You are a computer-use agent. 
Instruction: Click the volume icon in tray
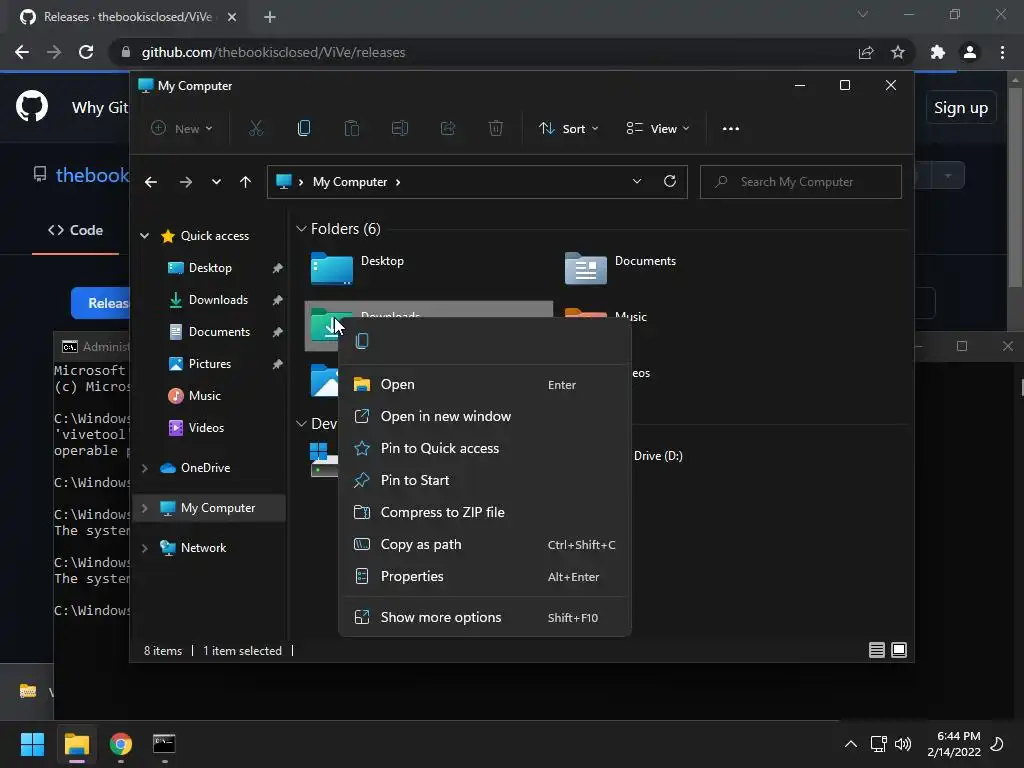[x=903, y=744]
